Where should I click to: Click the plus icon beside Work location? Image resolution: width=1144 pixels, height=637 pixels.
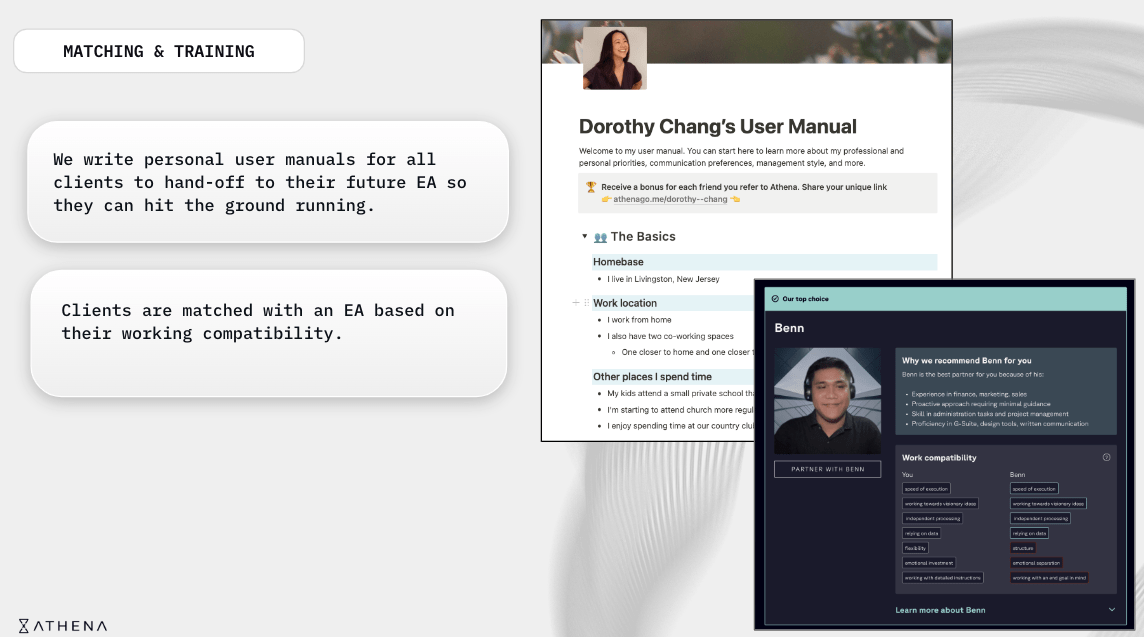574,303
